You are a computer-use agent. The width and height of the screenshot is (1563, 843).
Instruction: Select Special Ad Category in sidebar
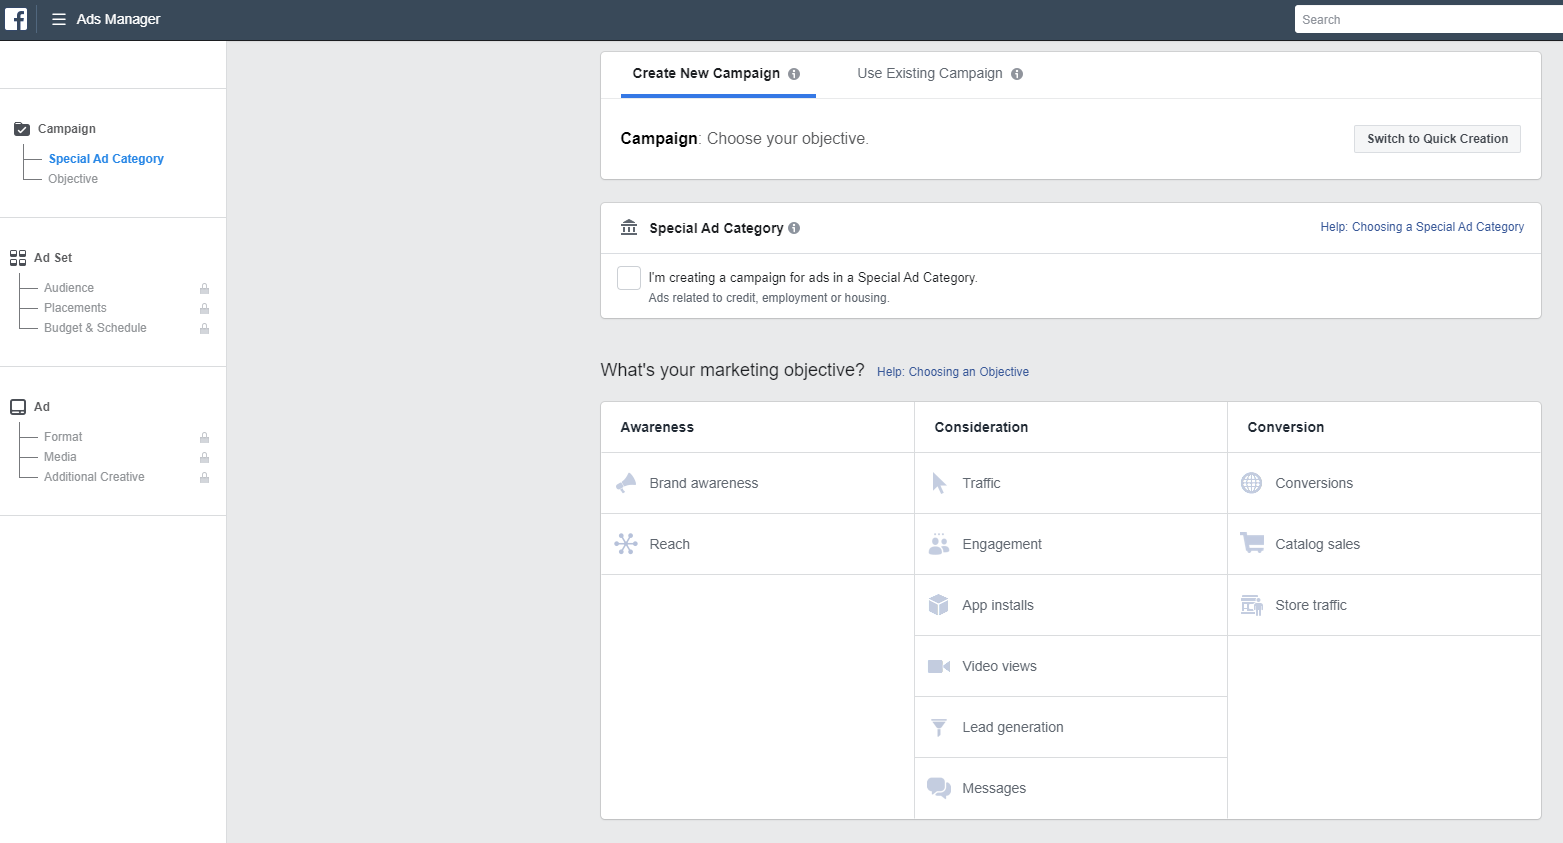pyautogui.click(x=106, y=159)
